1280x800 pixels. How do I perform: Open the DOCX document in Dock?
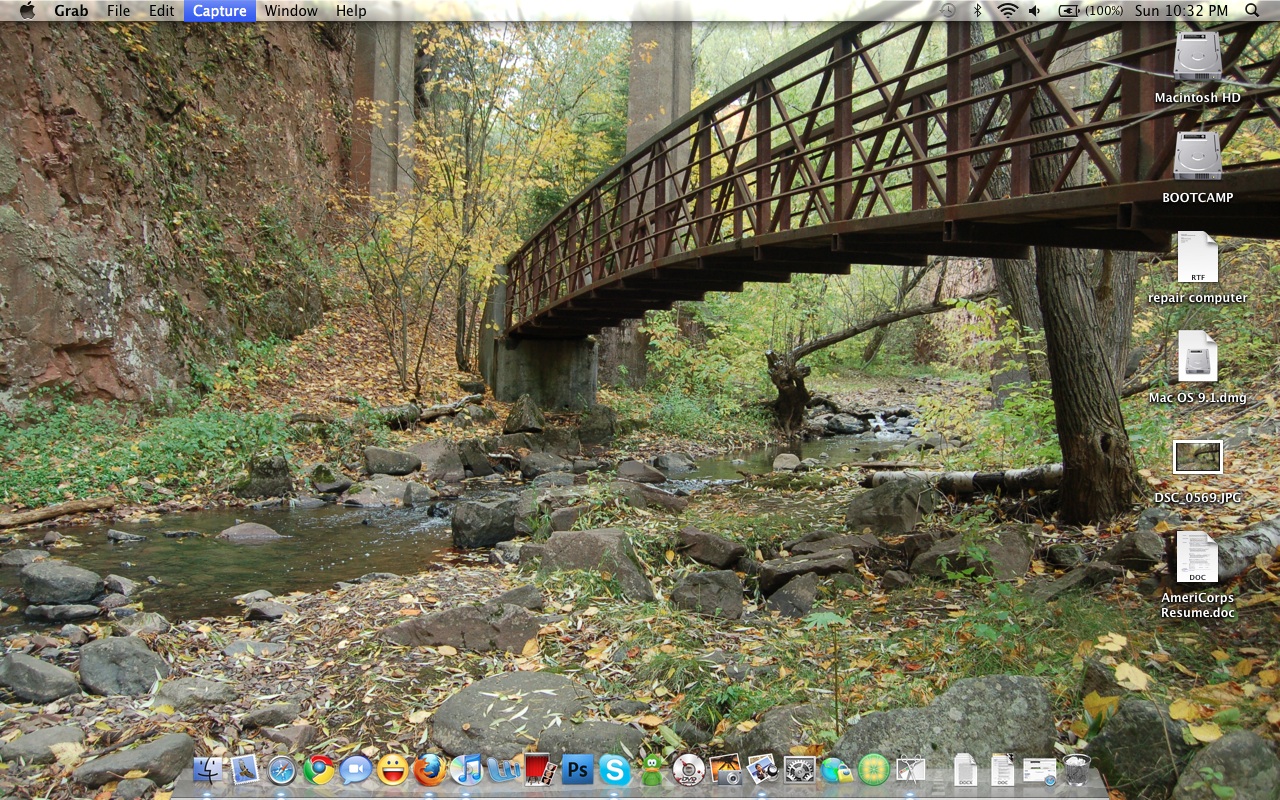click(965, 769)
